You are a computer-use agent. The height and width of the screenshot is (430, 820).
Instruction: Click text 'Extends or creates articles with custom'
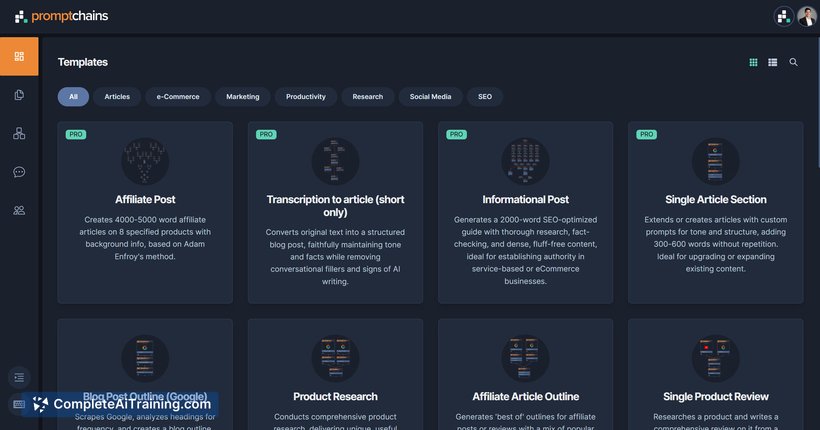(715, 220)
